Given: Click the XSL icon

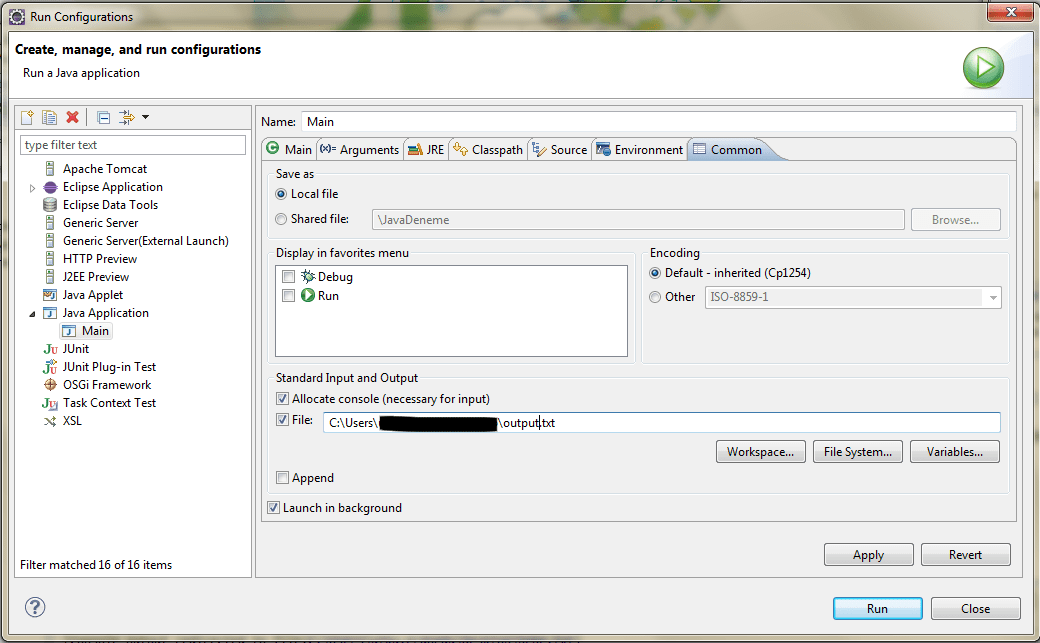Looking at the screenshot, I should pos(50,421).
